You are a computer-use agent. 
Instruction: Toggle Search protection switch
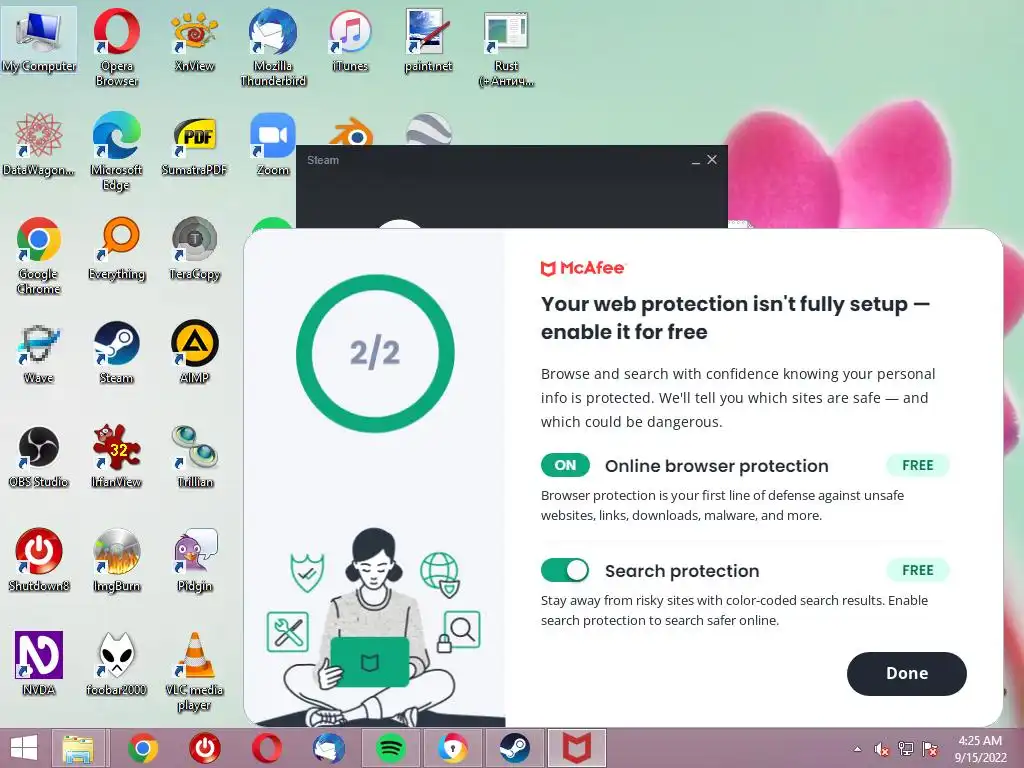point(565,570)
